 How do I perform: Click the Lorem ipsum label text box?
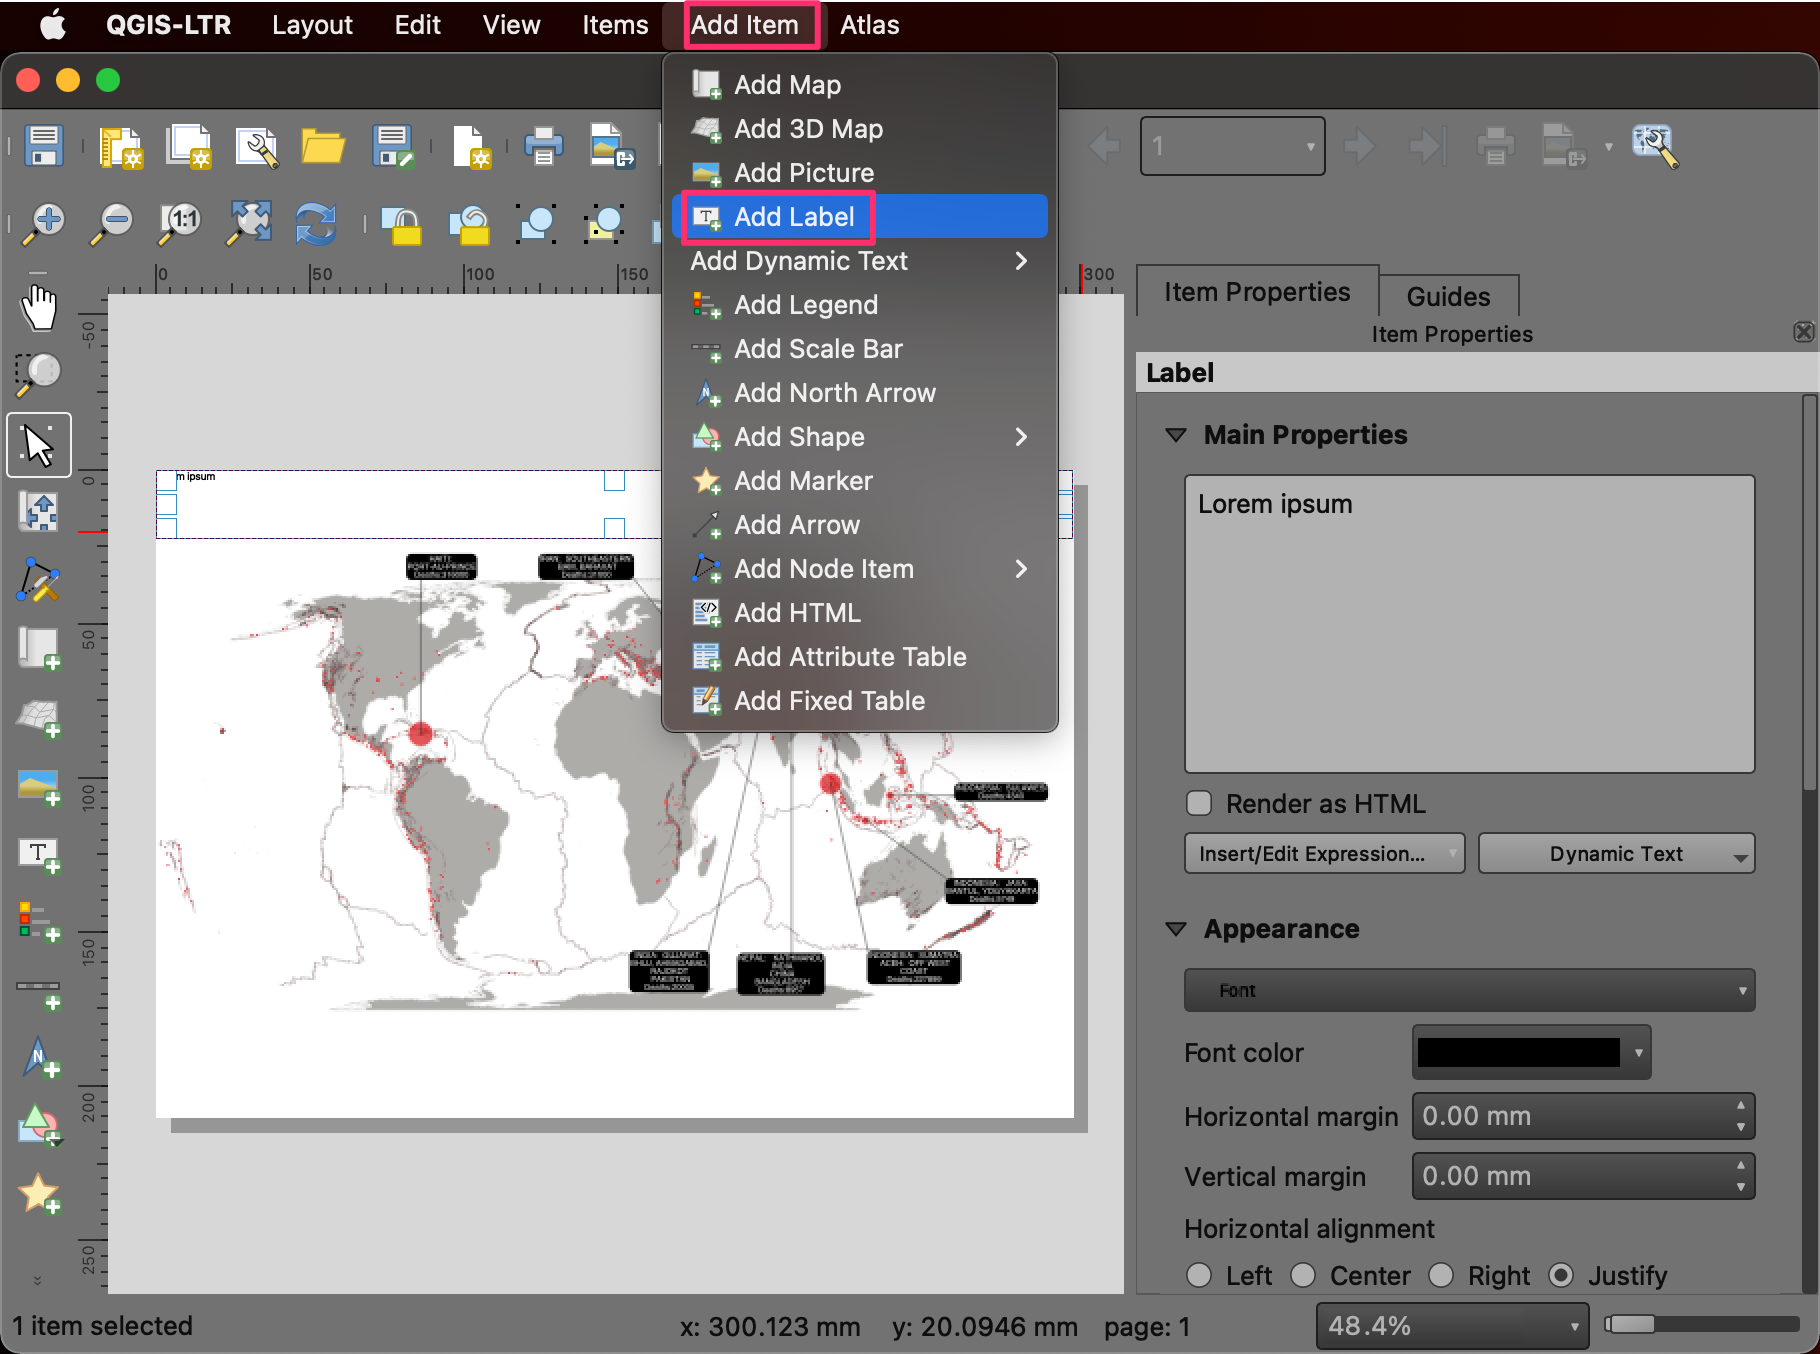tap(1469, 624)
